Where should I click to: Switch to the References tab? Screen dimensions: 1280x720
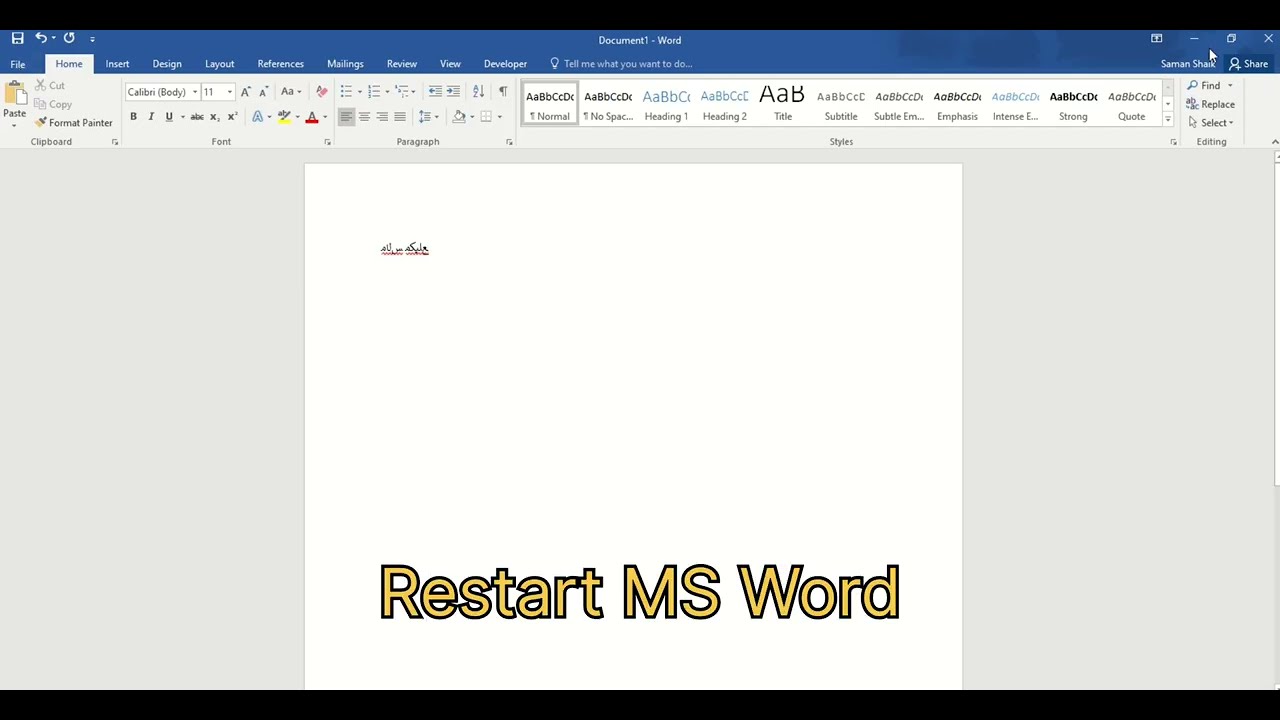point(280,64)
